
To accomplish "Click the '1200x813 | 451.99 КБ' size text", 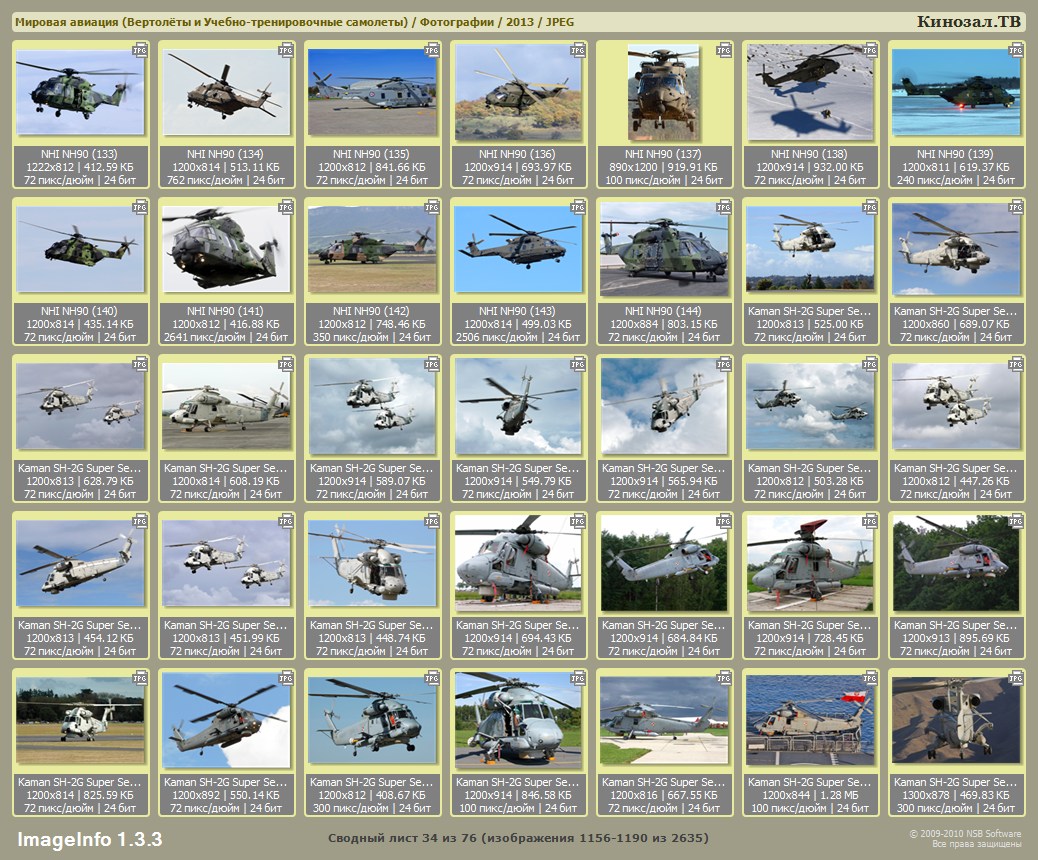I will pyautogui.click(x=226, y=638).
